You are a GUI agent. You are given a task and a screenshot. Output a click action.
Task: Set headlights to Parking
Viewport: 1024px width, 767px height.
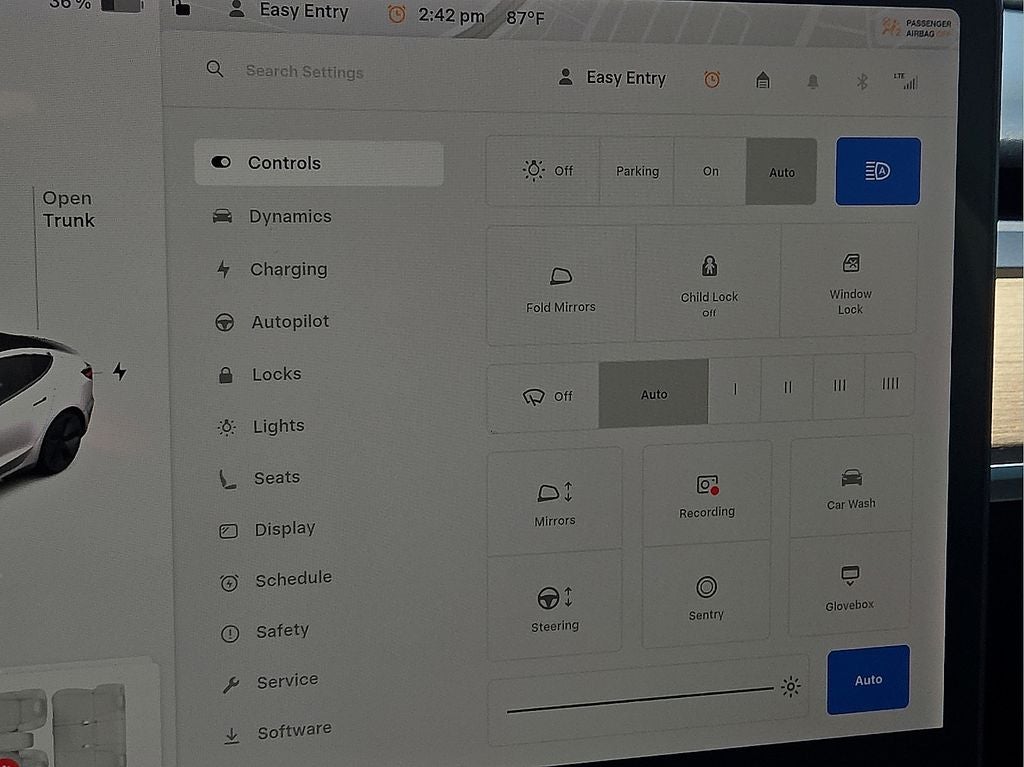637,172
